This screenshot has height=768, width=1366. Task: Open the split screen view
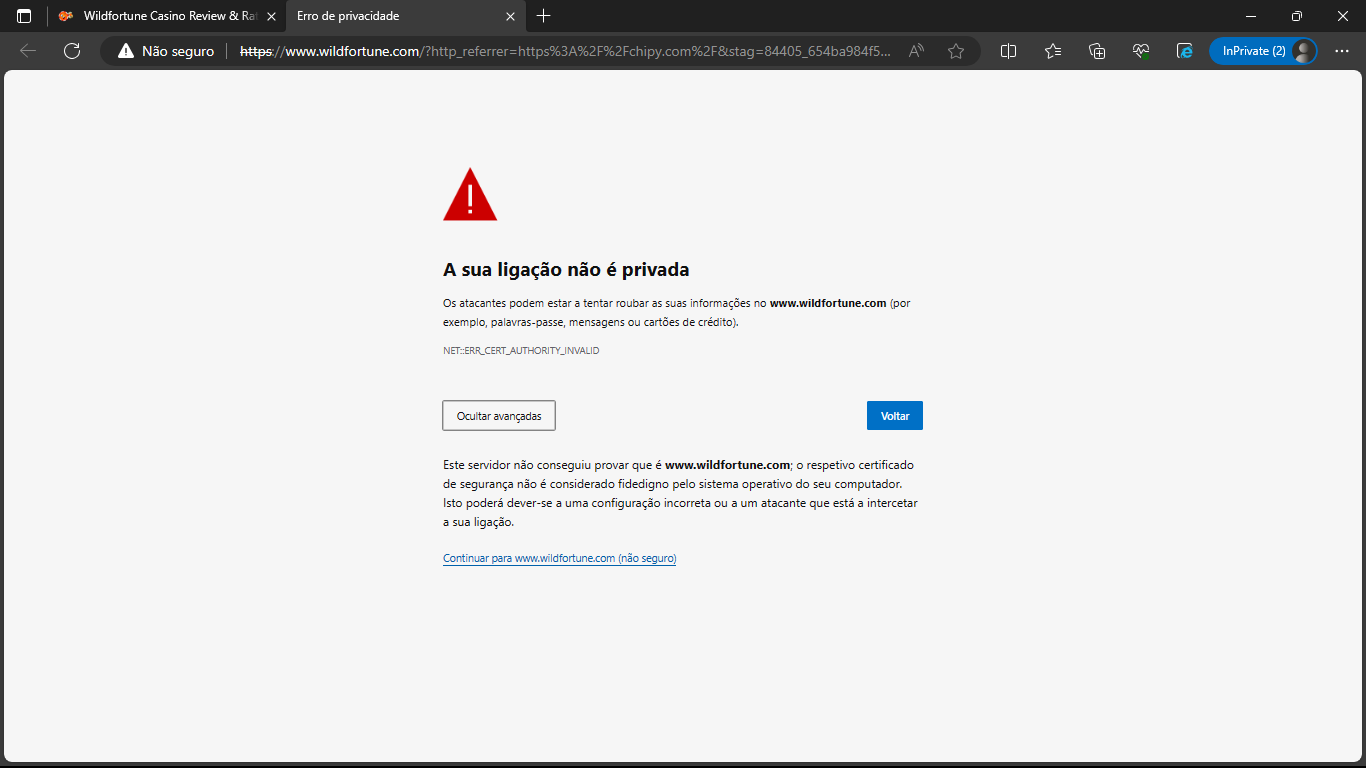(x=1008, y=50)
